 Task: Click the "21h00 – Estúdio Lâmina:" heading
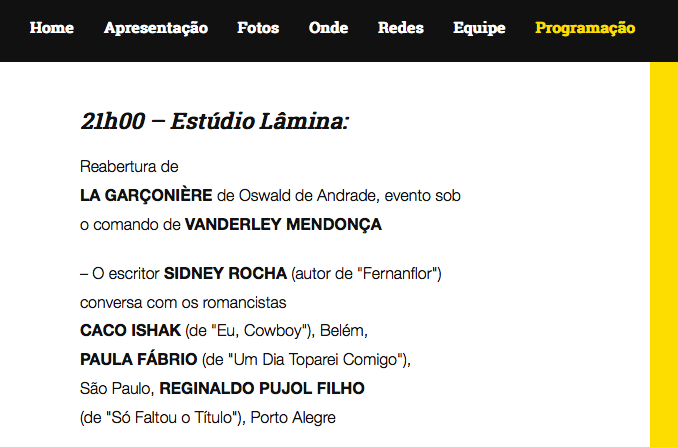click(x=214, y=121)
